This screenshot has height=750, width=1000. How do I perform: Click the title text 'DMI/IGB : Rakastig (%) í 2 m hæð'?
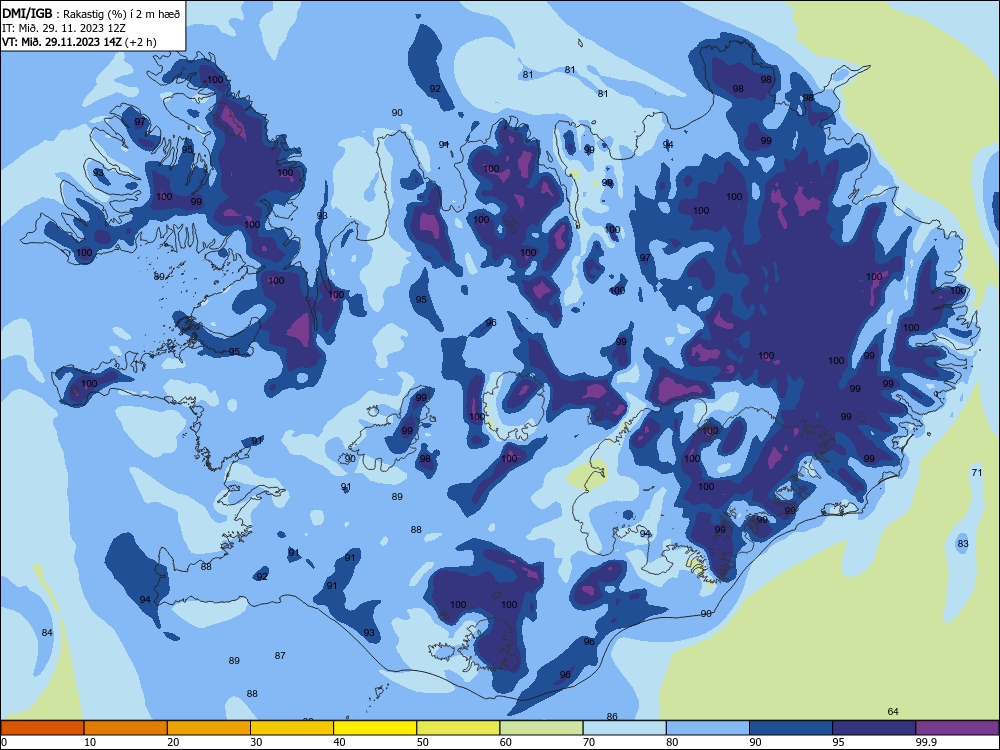[91, 13]
